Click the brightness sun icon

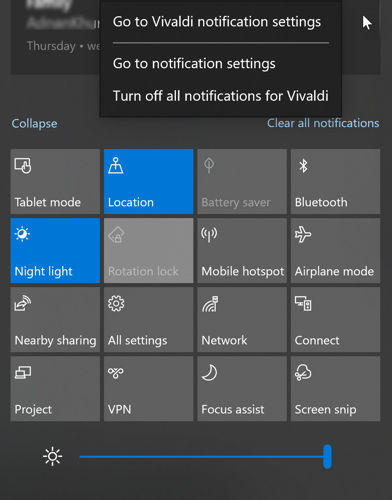(x=53, y=456)
